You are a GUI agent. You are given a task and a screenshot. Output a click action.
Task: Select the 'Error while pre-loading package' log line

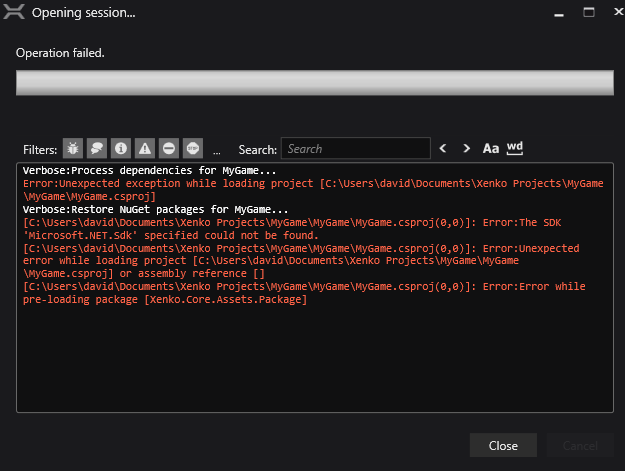[x=304, y=293]
